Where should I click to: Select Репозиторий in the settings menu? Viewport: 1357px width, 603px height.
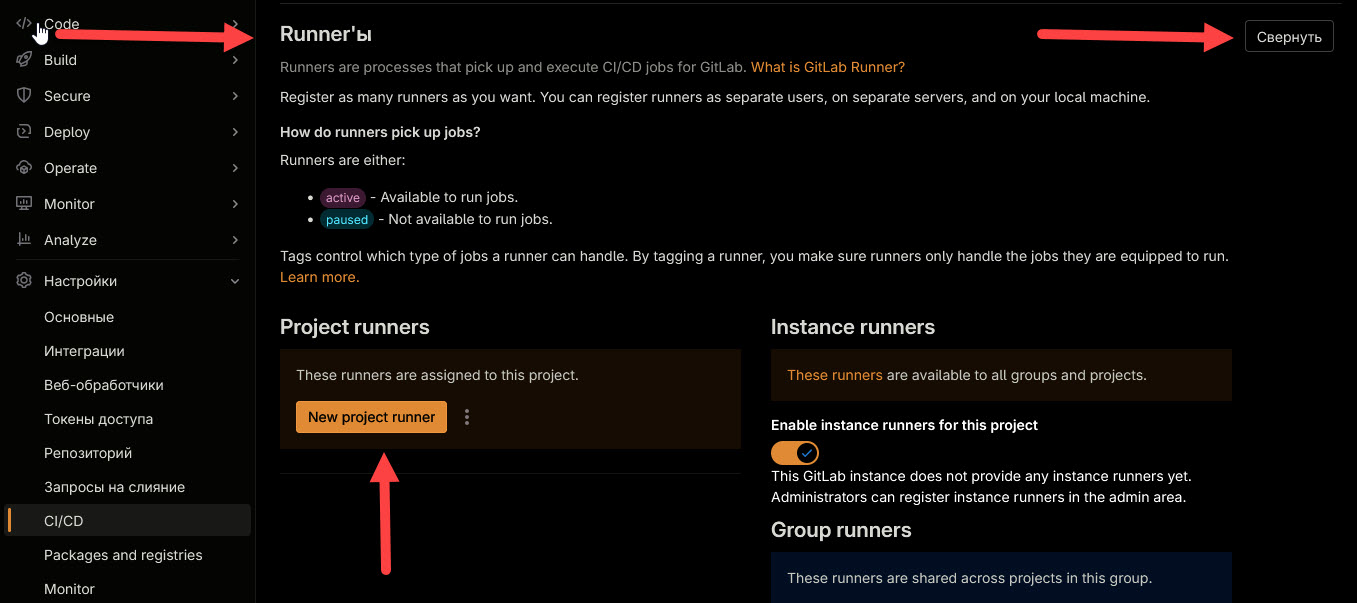click(88, 453)
